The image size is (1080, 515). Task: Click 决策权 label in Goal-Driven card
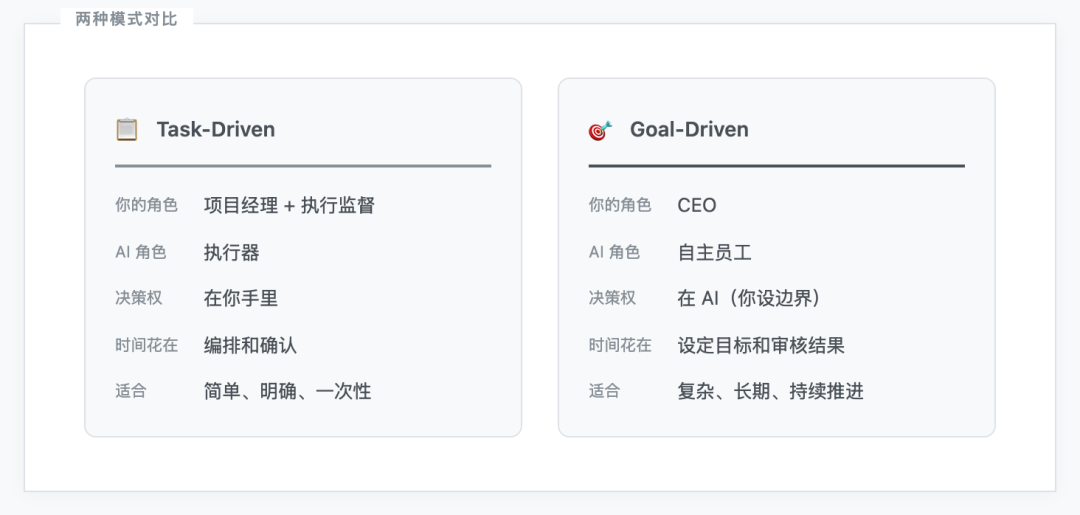(x=612, y=298)
